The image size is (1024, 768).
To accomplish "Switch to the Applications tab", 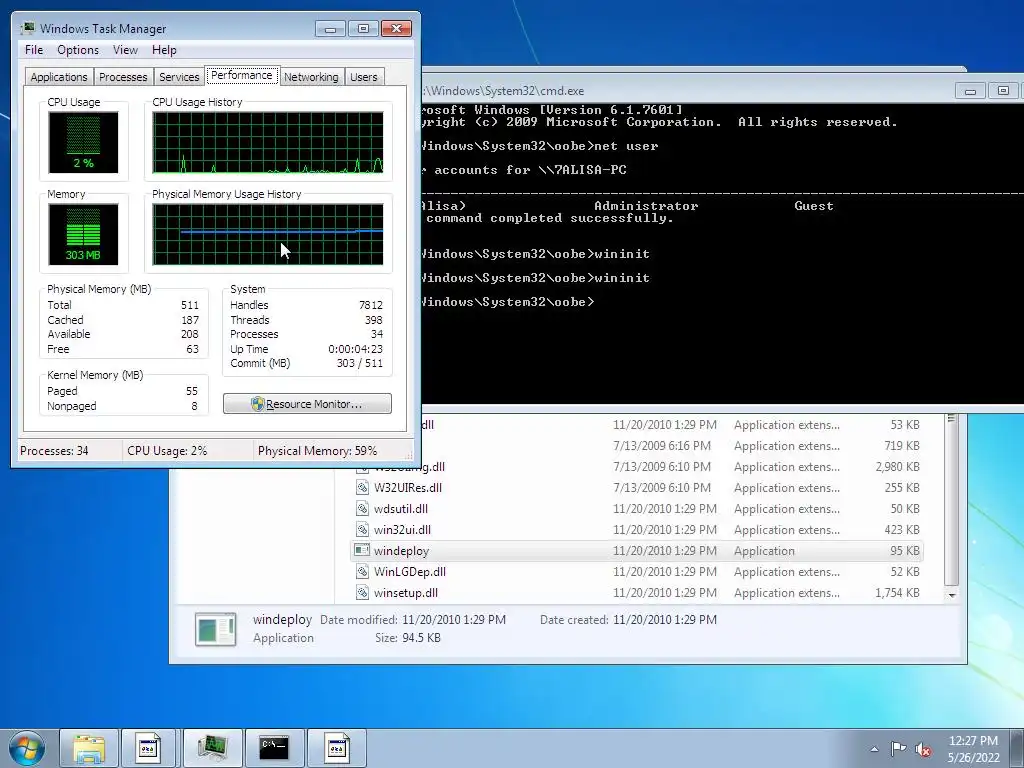I will click(x=59, y=77).
